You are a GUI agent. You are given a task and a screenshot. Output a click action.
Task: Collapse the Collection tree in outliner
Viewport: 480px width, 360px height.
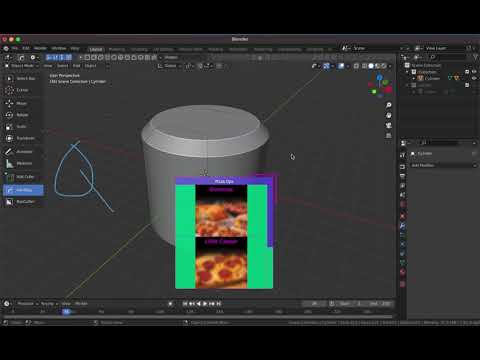pyautogui.click(x=407, y=72)
